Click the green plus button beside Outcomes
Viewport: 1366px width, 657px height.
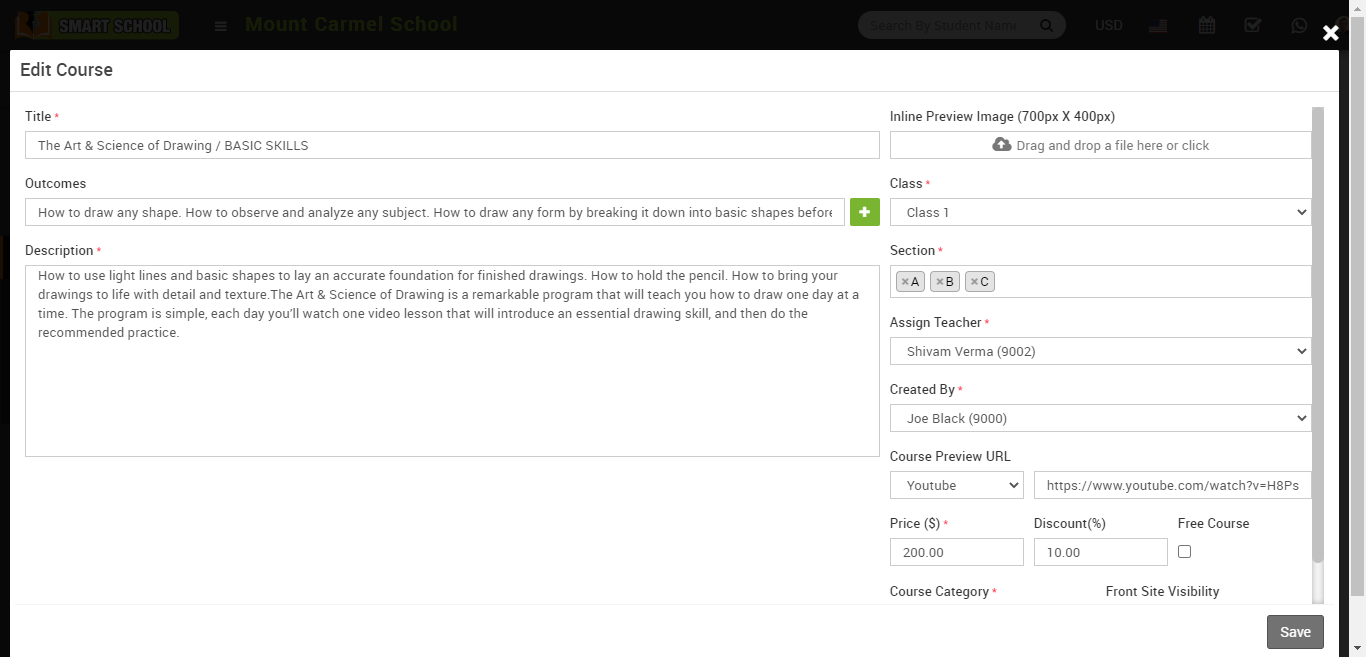pyautogui.click(x=864, y=212)
